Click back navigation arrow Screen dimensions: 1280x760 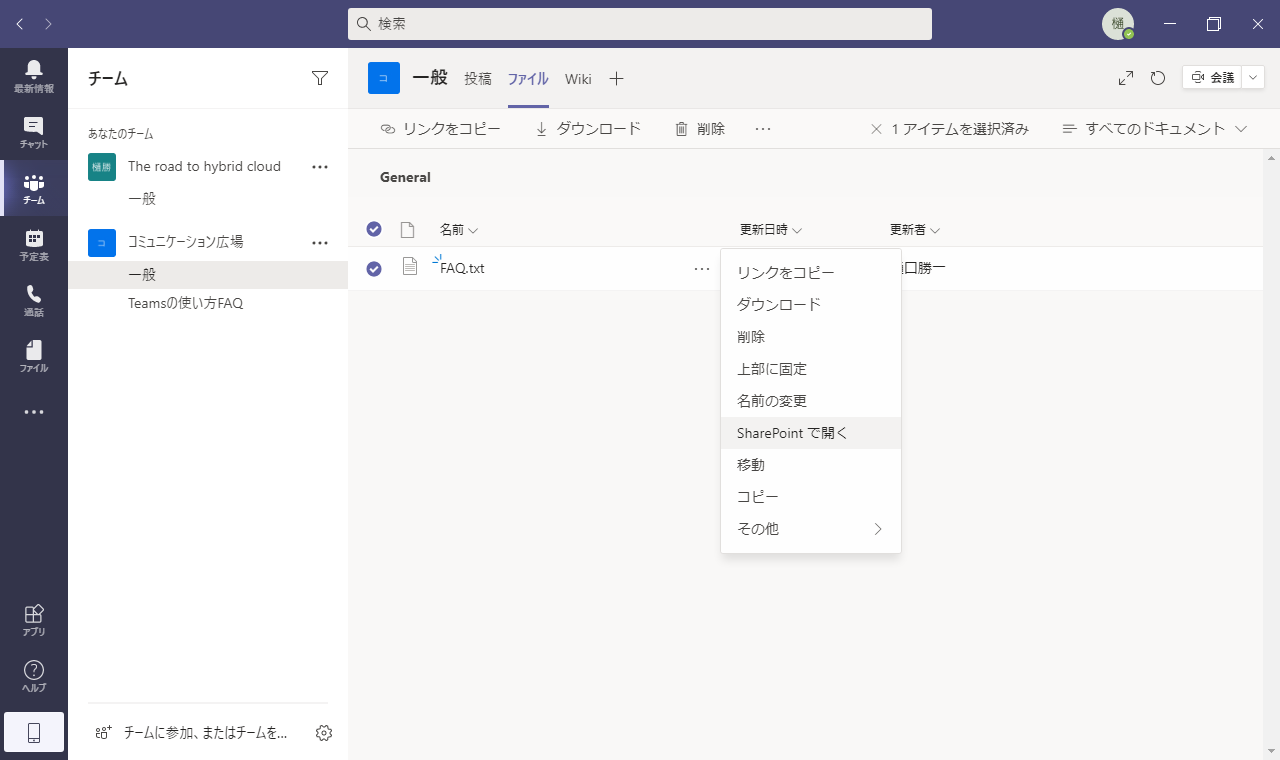pyautogui.click(x=20, y=23)
